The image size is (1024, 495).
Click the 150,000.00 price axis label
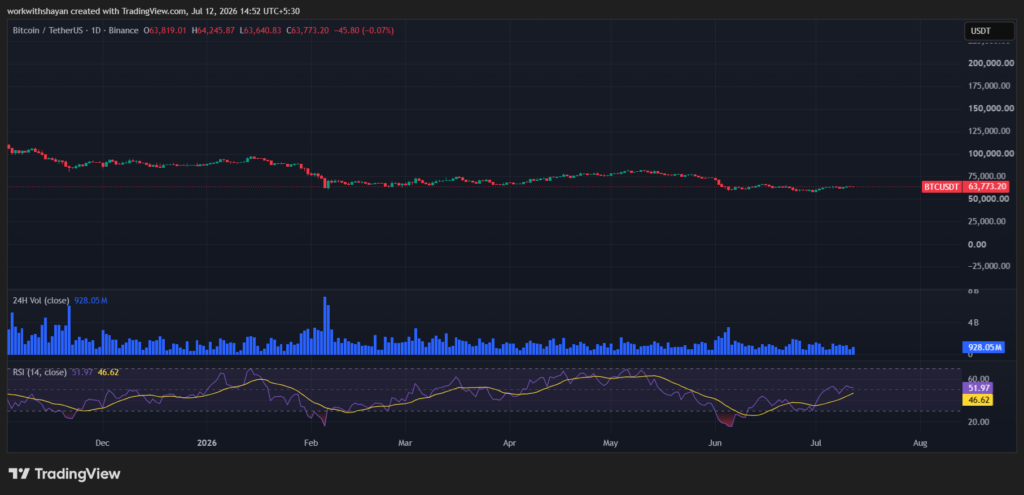click(x=991, y=108)
